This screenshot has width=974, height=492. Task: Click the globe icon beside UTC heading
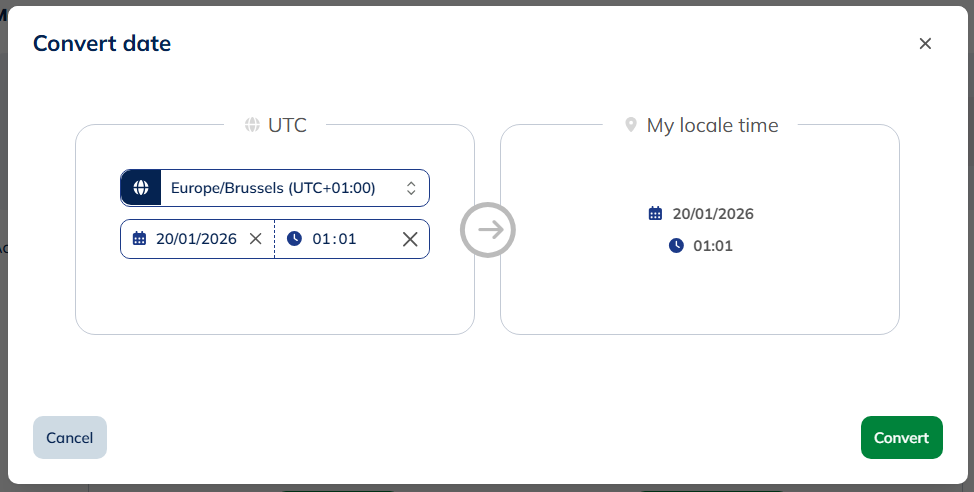point(252,126)
